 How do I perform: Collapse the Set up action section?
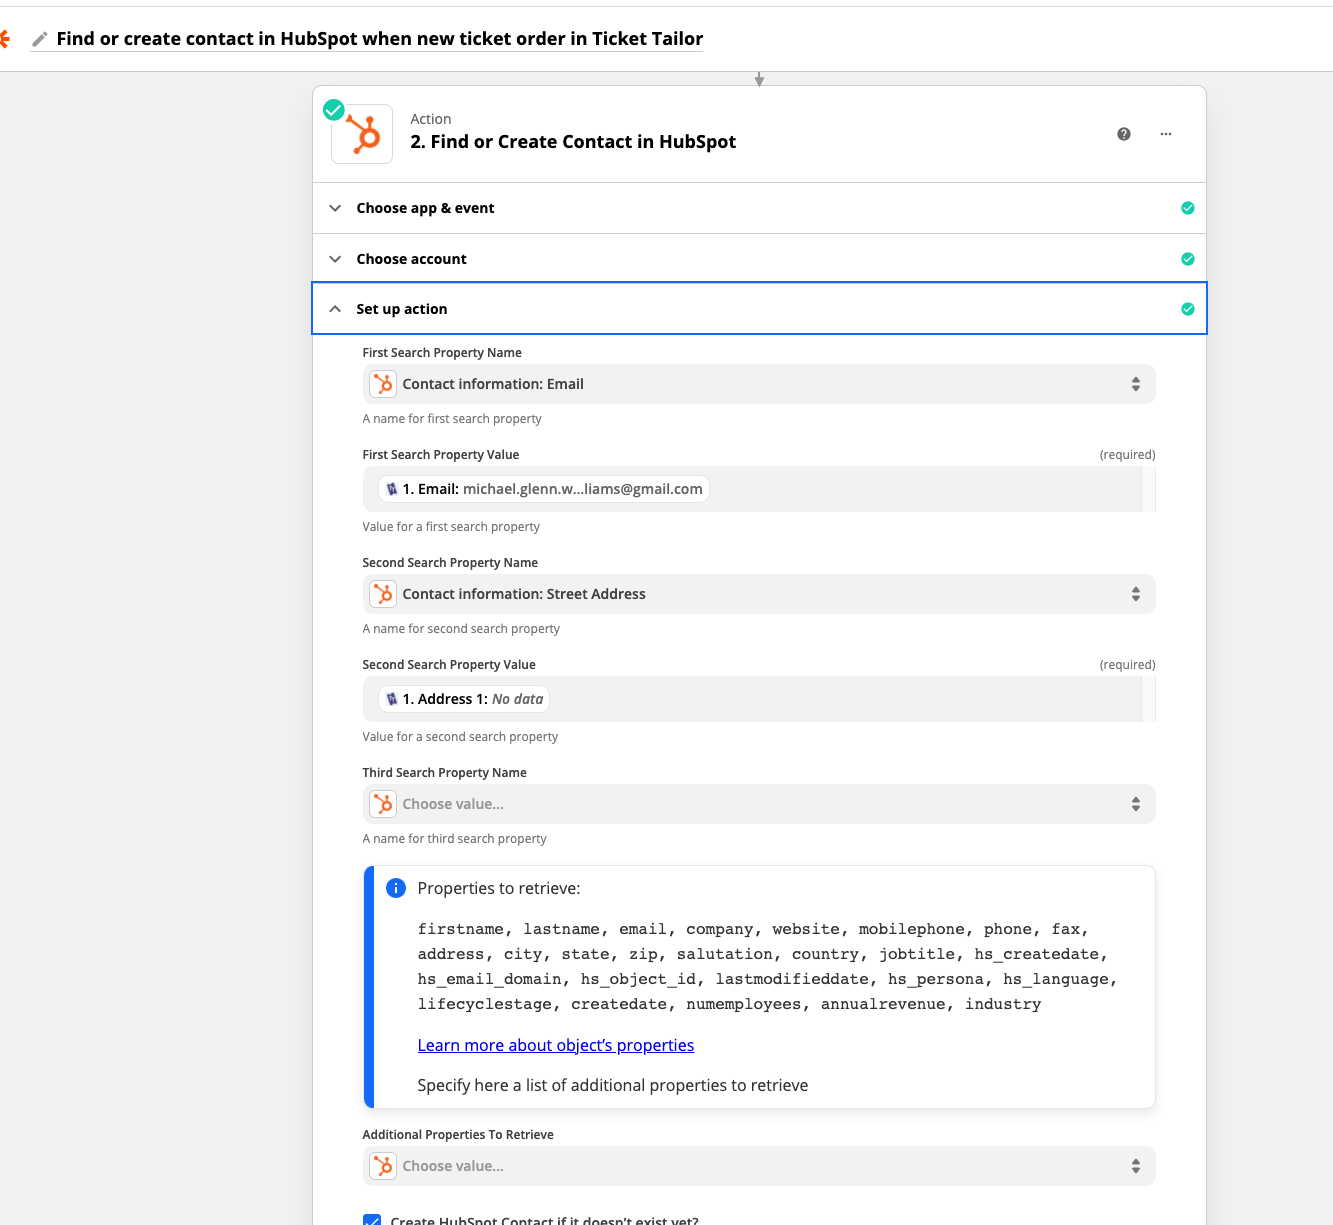760,309
